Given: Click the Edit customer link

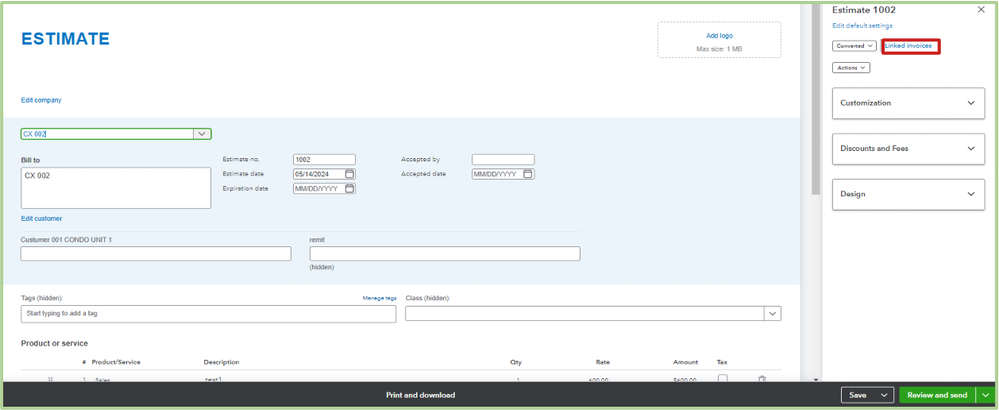Looking at the screenshot, I should pos(41,218).
